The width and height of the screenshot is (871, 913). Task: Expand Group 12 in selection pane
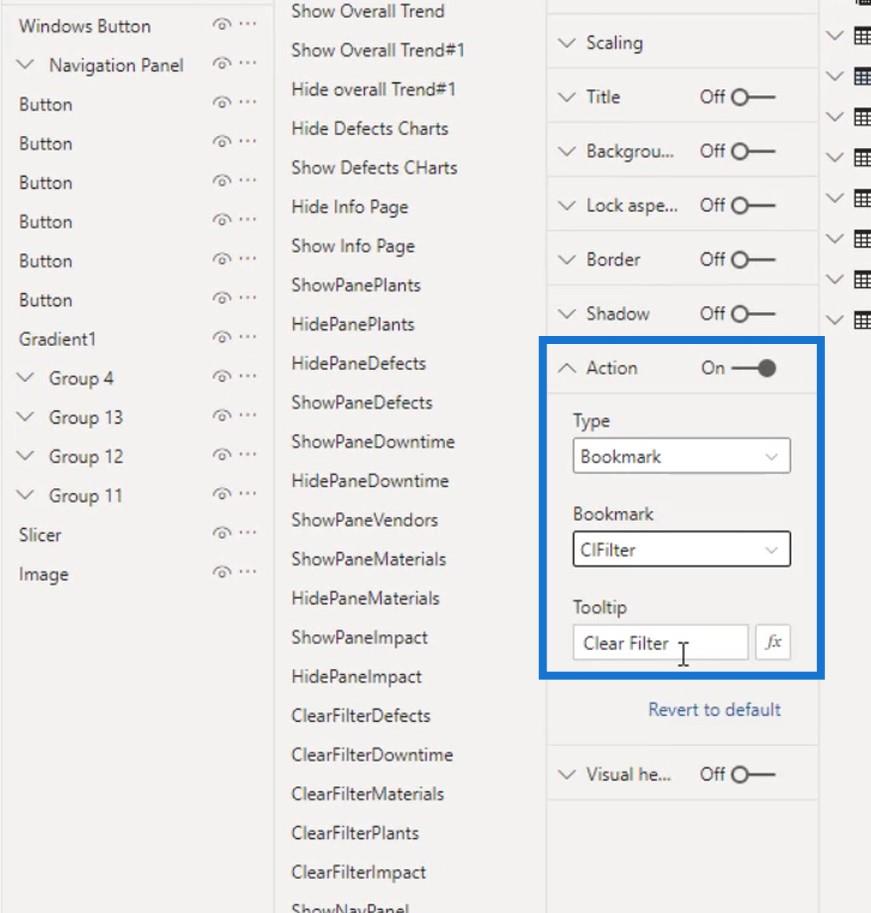25,455
